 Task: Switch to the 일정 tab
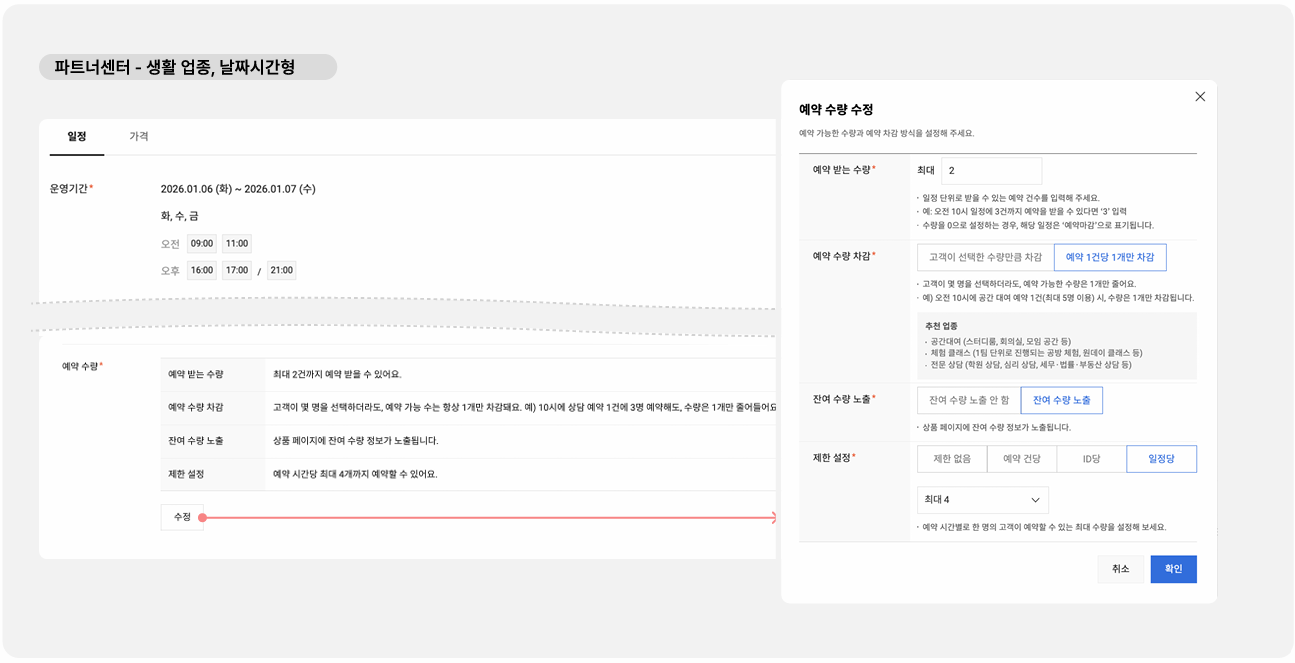click(77, 136)
